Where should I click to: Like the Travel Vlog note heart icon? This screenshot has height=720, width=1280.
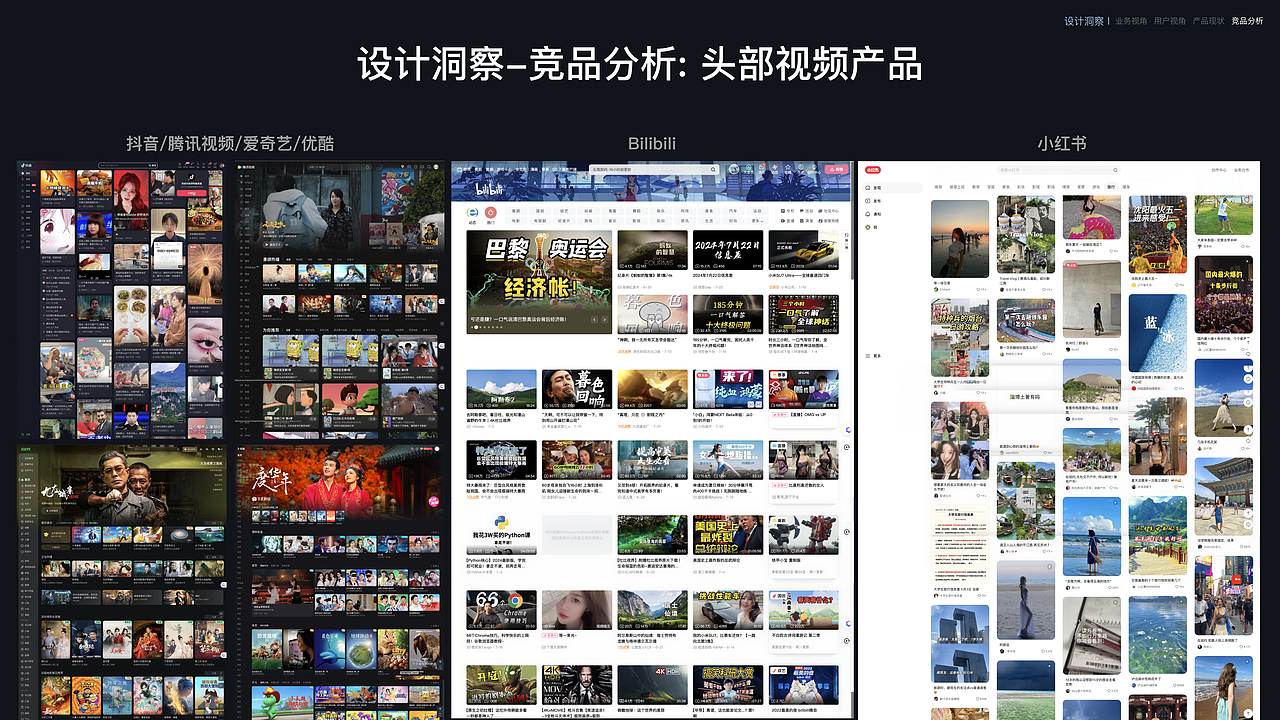pos(1044,289)
